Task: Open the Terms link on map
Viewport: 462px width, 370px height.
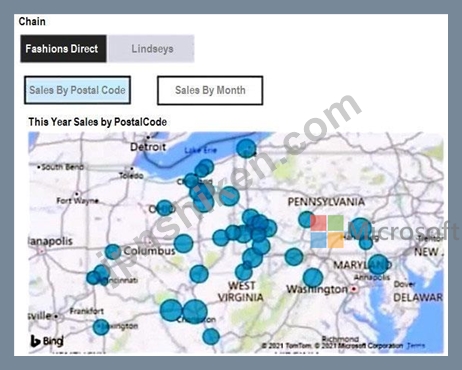Action: click(x=416, y=345)
